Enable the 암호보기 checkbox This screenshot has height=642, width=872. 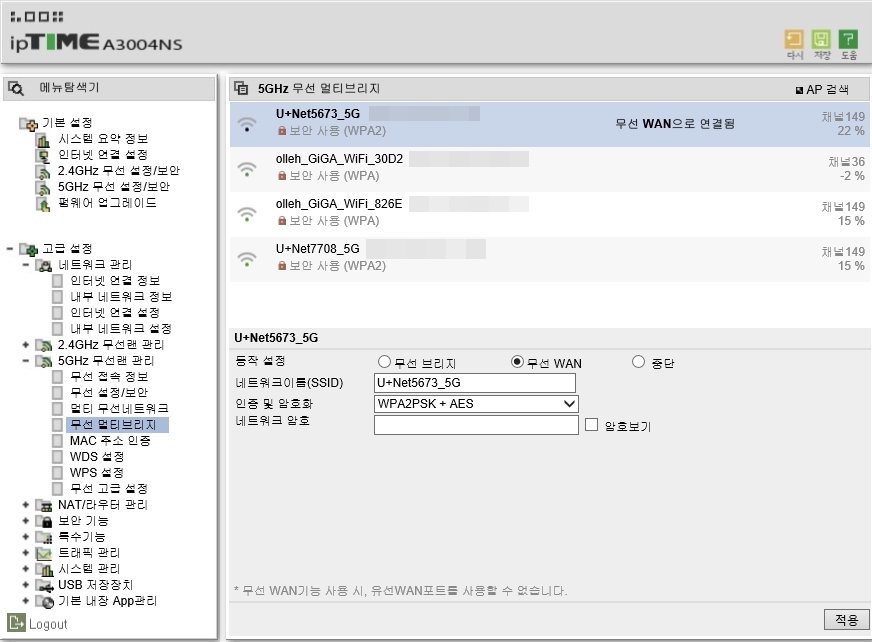point(591,424)
